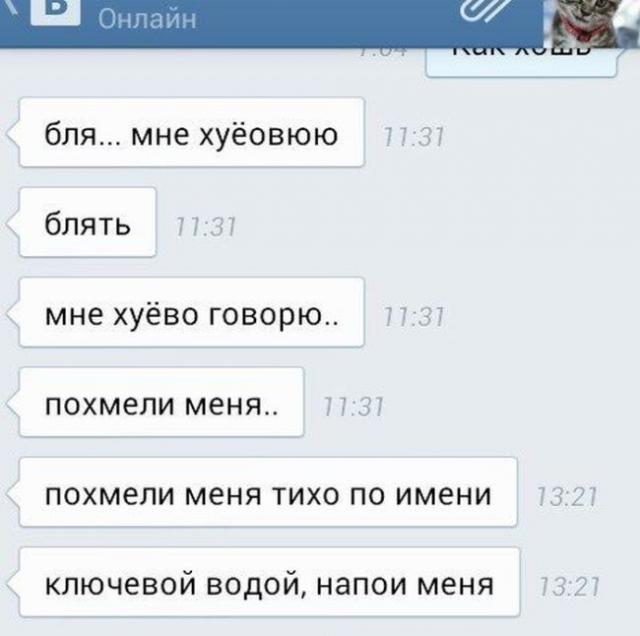
Task: Select the 'бля... мне хуёовюю' message bubble
Action: (x=192, y=132)
